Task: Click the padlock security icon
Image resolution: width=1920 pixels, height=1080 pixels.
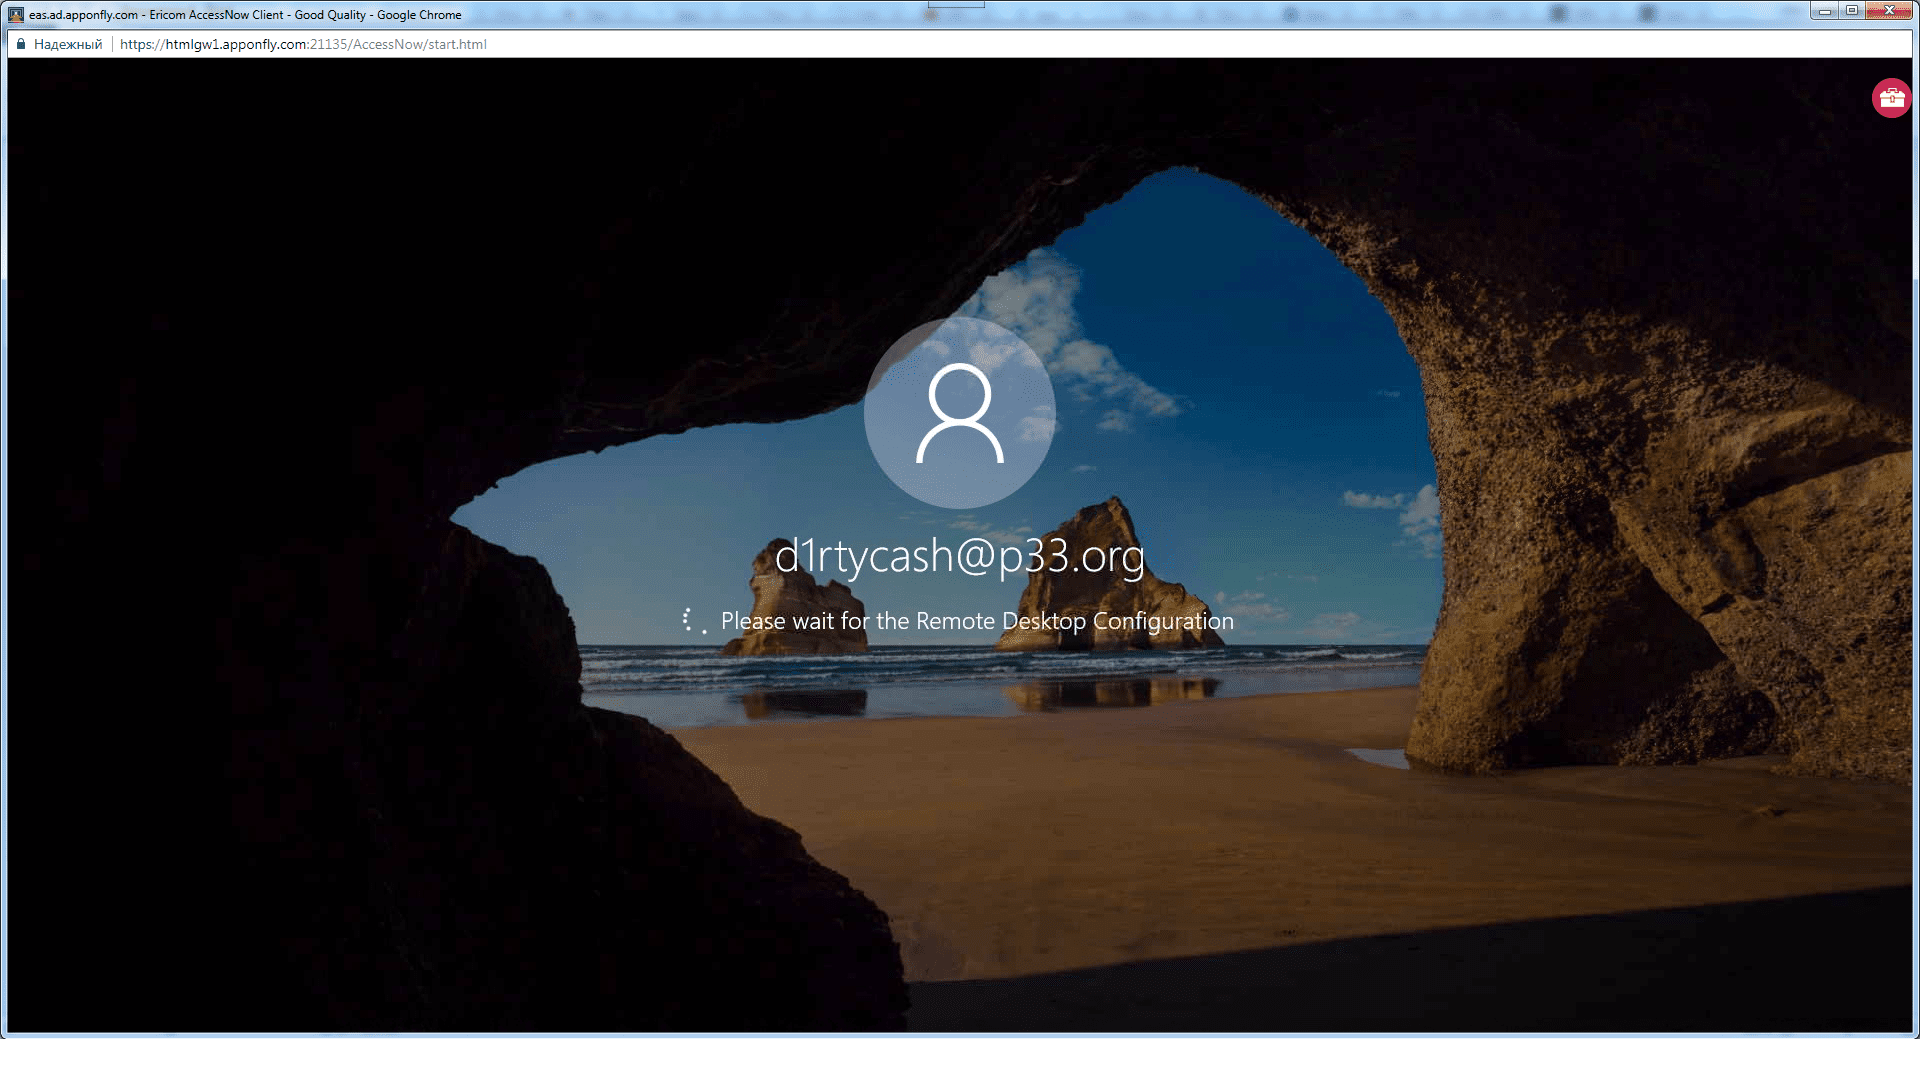Action: (x=21, y=44)
